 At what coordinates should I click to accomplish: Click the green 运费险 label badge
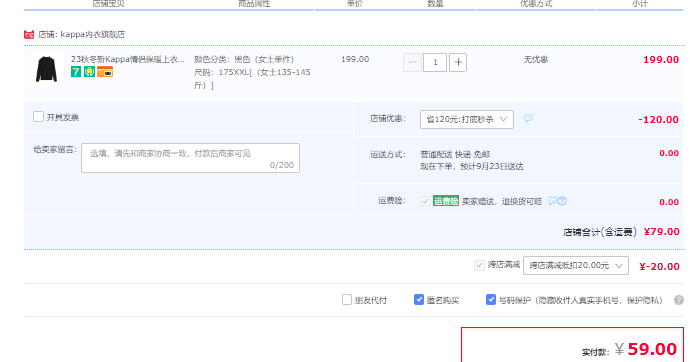pyautogui.click(x=446, y=201)
